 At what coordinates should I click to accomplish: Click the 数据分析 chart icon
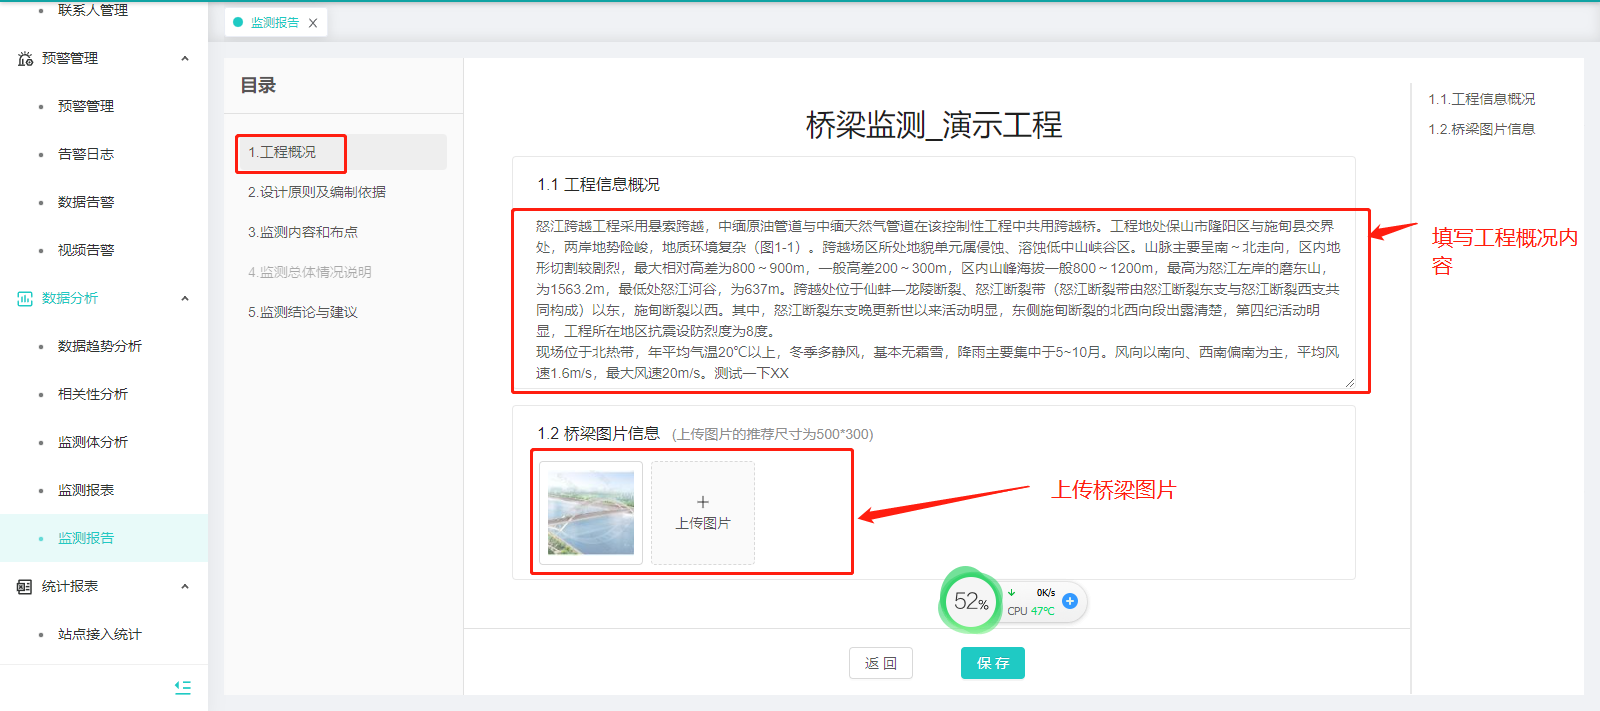25,299
